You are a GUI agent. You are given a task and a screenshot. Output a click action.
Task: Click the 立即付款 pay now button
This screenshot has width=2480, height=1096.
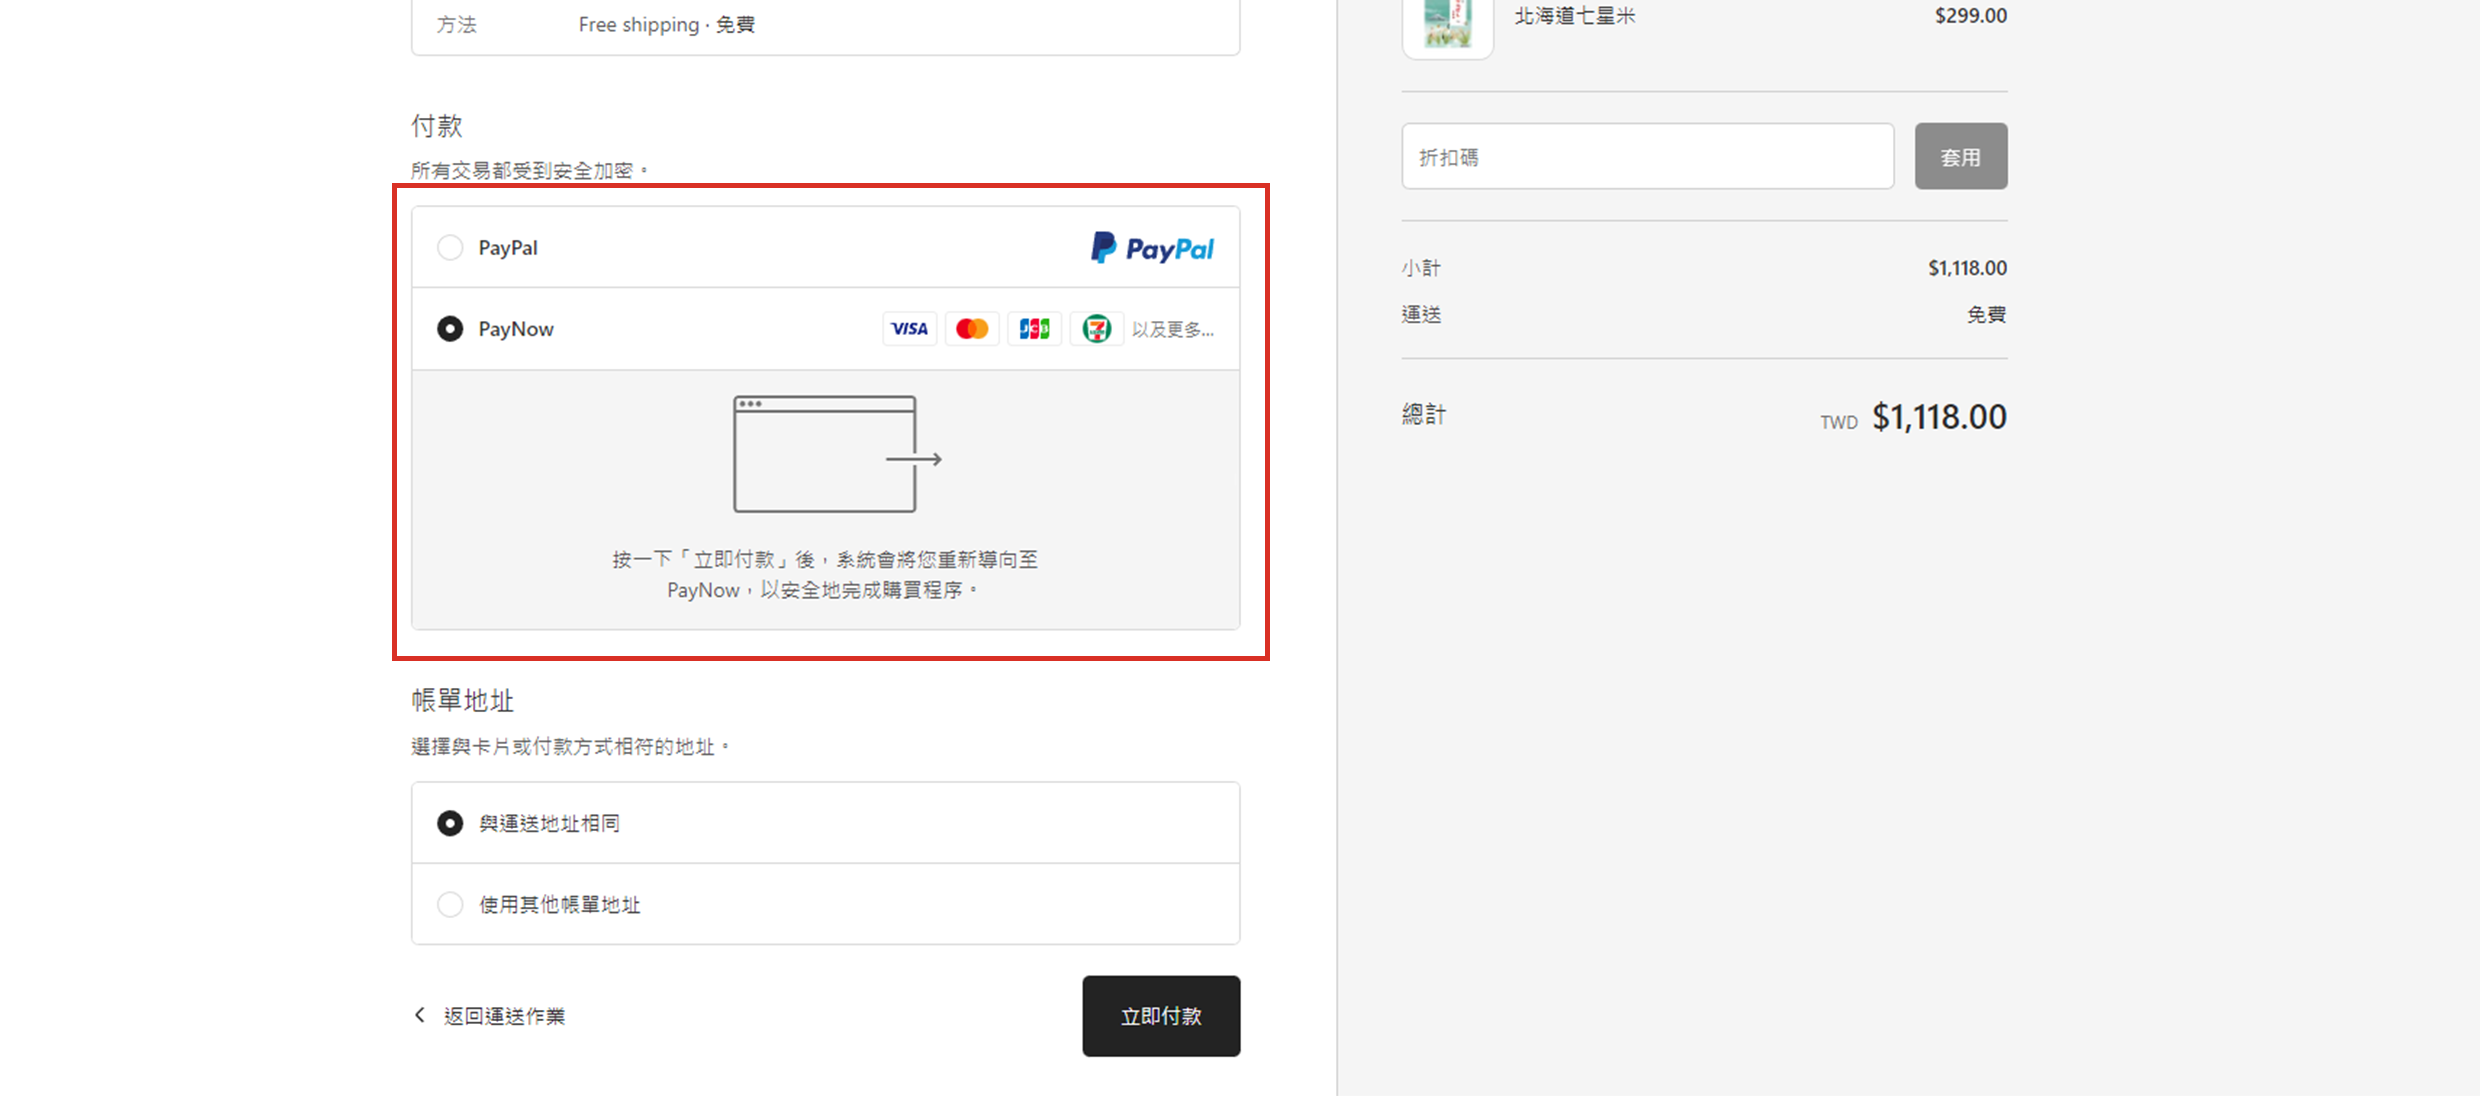click(1160, 1016)
